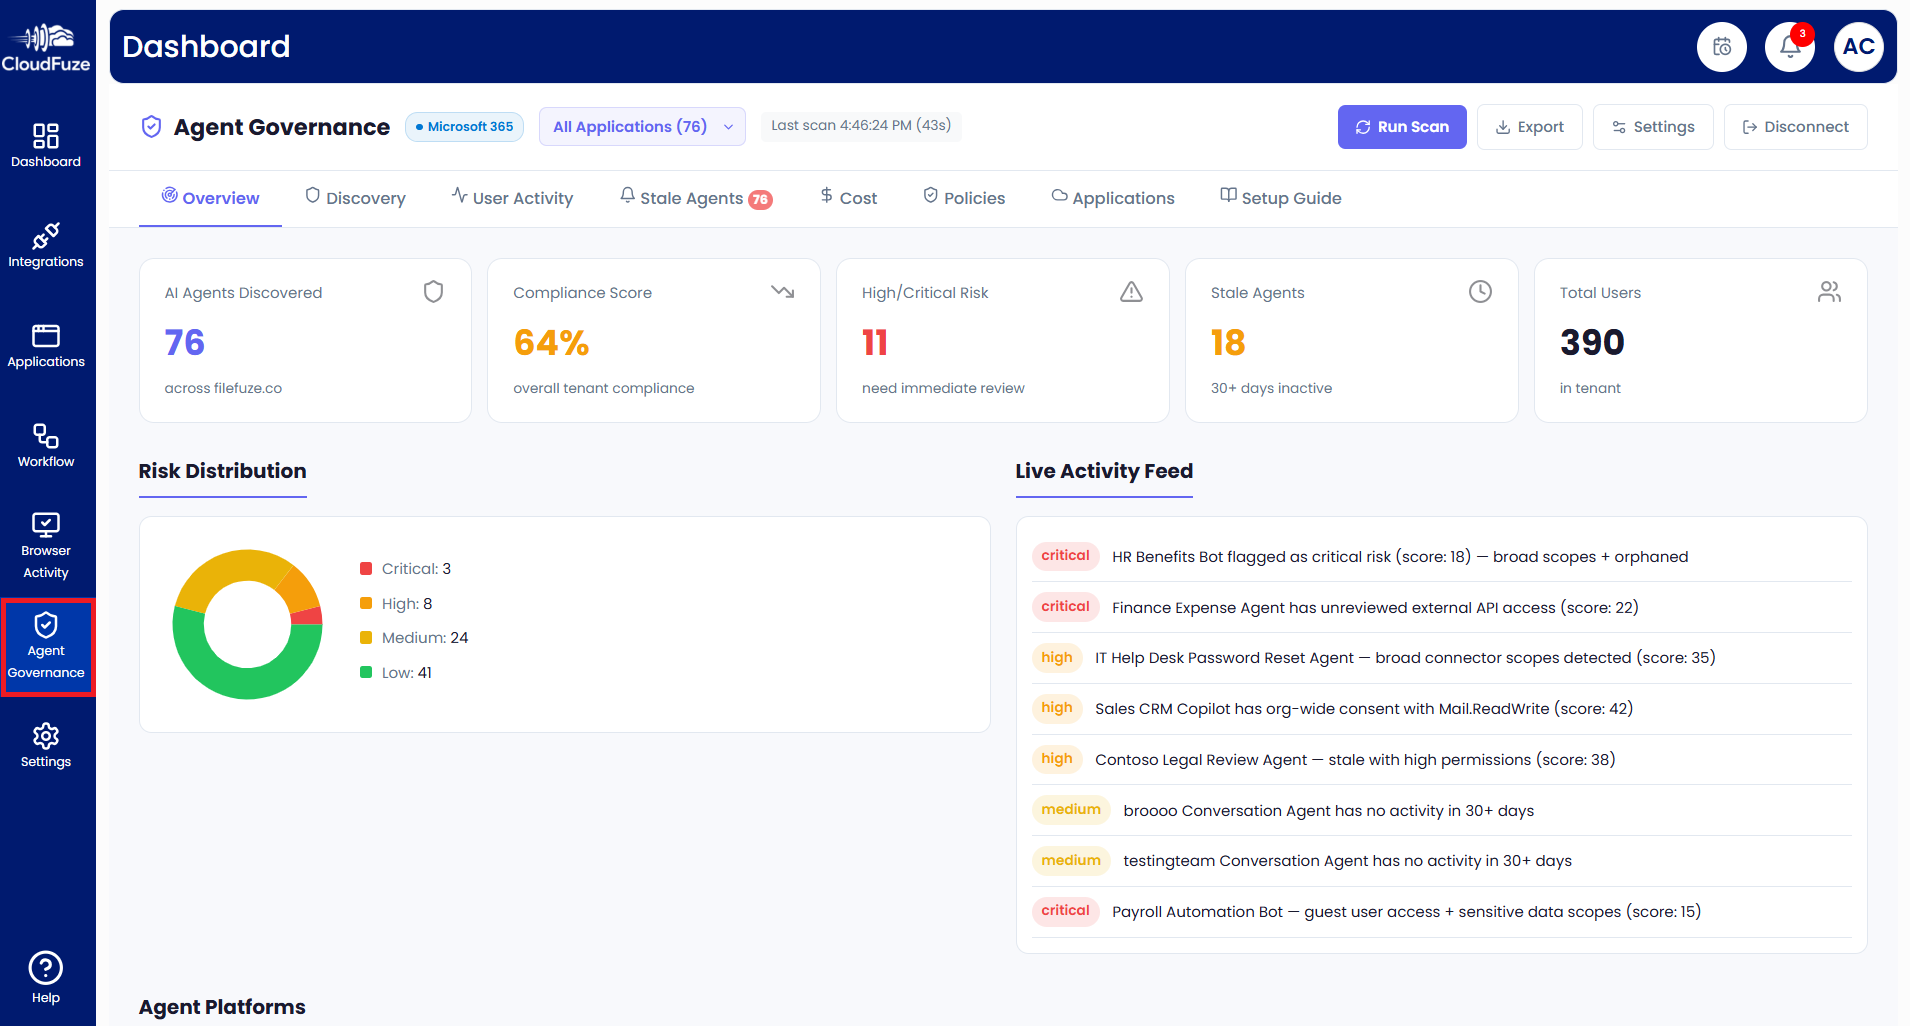
Task: Switch to the User Activity tab
Action: pyautogui.click(x=512, y=198)
